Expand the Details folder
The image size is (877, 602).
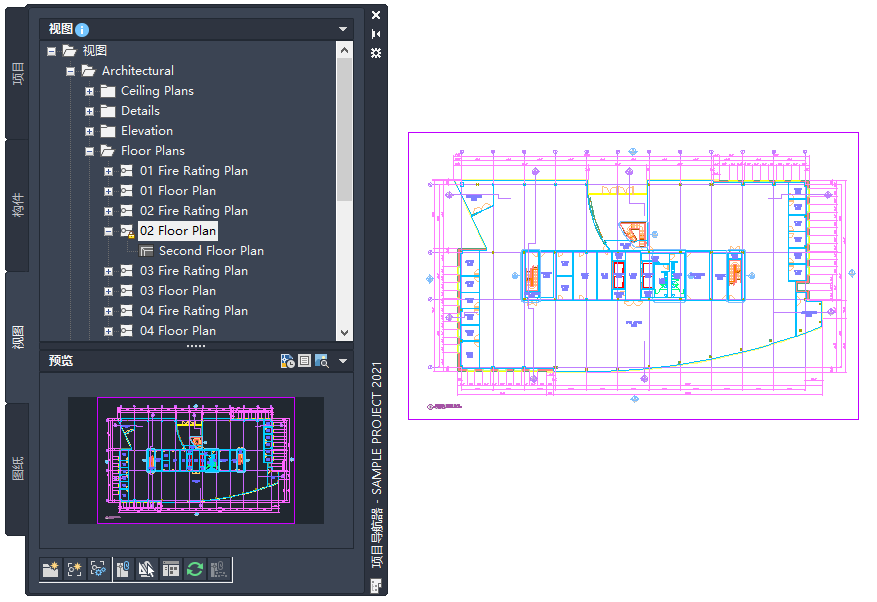89,111
